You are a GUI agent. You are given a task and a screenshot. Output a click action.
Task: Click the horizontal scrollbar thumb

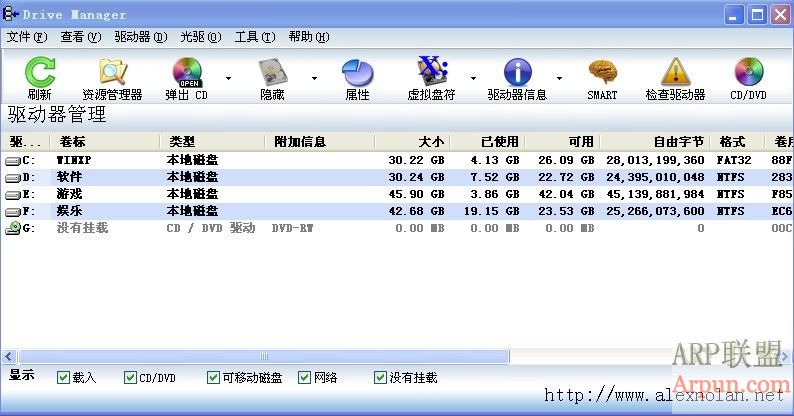click(264, 356)
